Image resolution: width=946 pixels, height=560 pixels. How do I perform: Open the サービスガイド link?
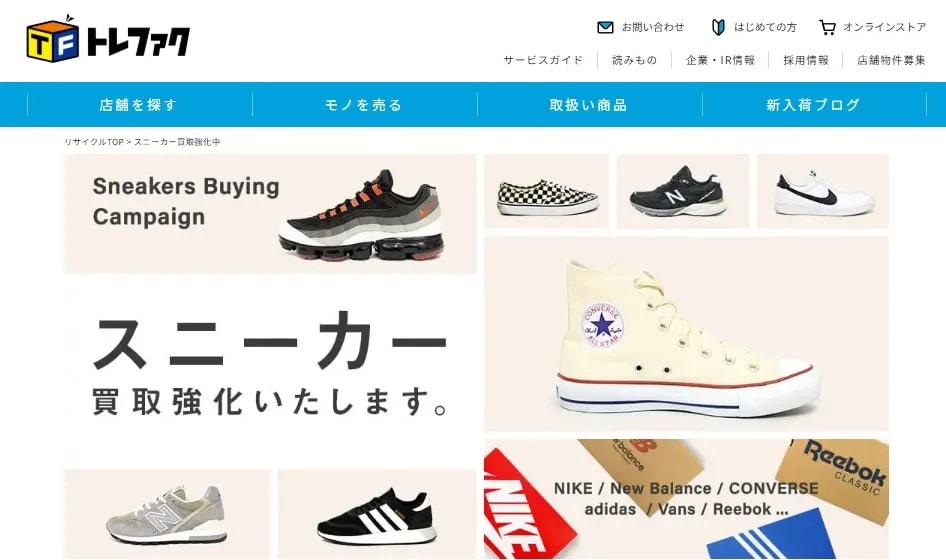point(543,60)
